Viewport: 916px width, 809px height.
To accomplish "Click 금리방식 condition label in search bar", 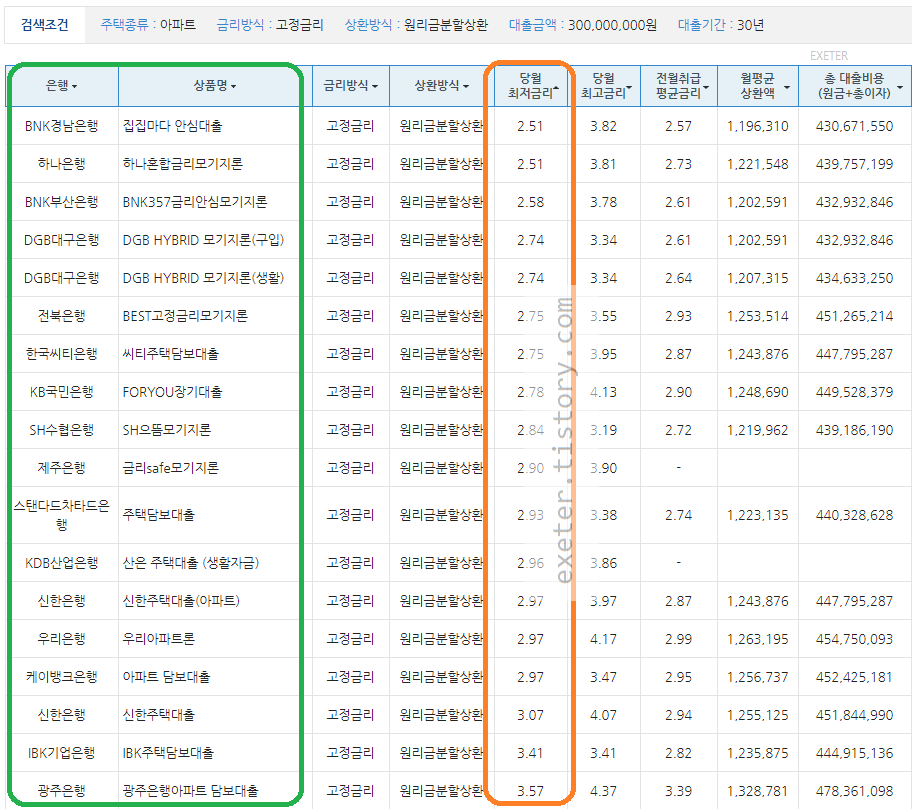I will (240, 25).
